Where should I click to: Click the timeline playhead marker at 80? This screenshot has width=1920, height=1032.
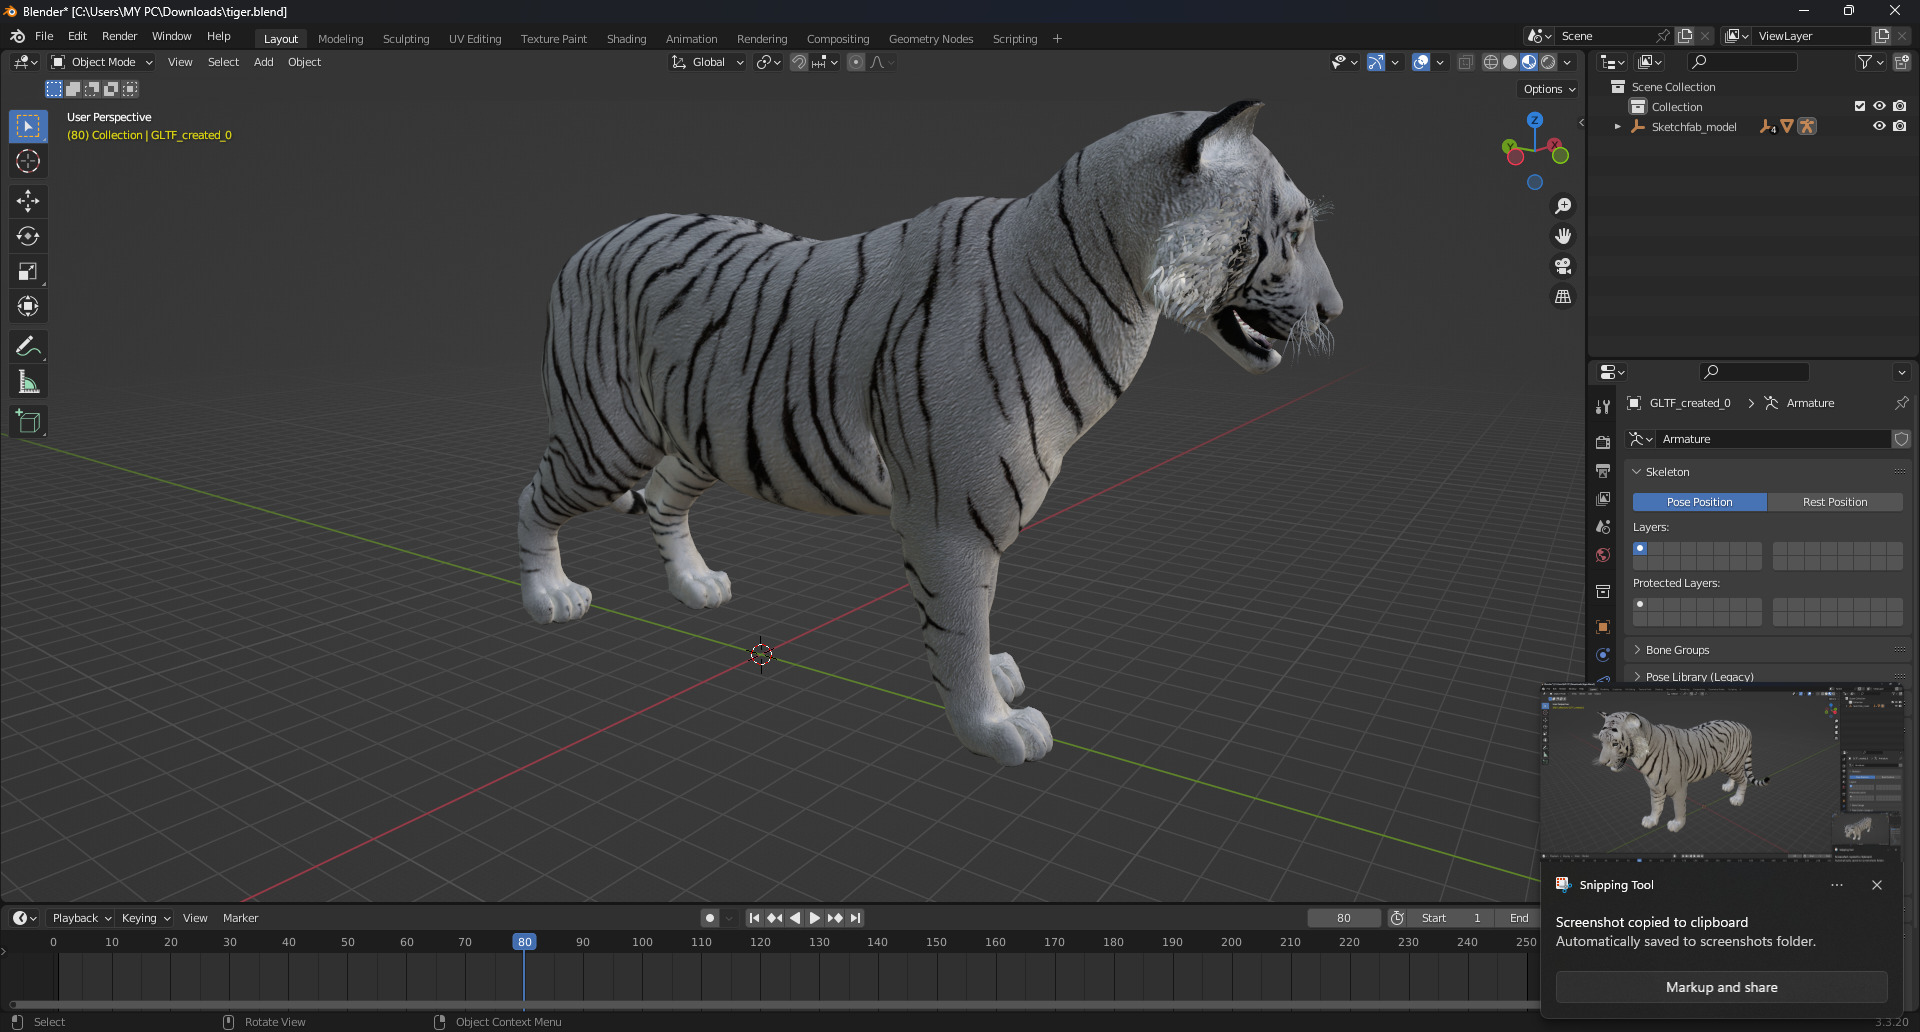point(524,942)
